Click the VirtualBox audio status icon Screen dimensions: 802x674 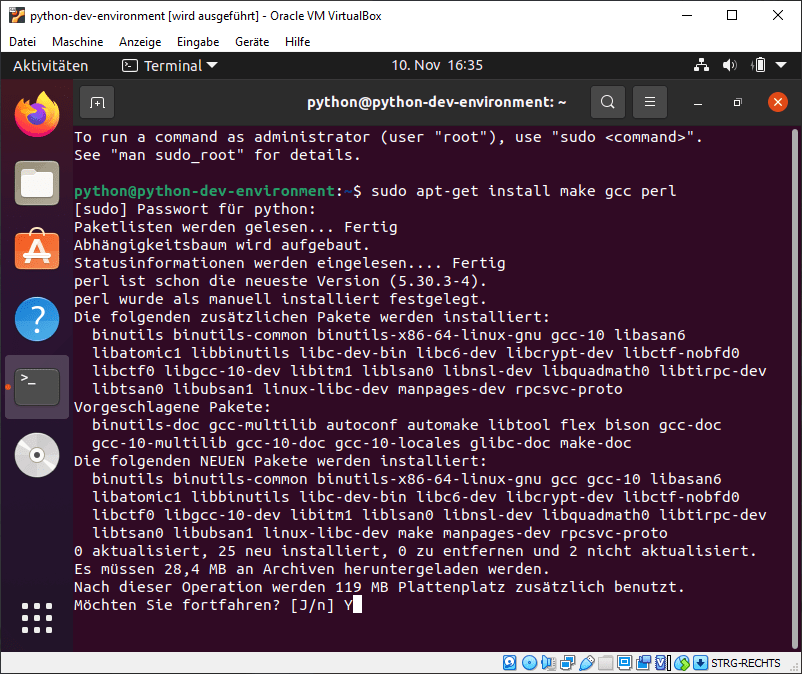coord(549,663)
